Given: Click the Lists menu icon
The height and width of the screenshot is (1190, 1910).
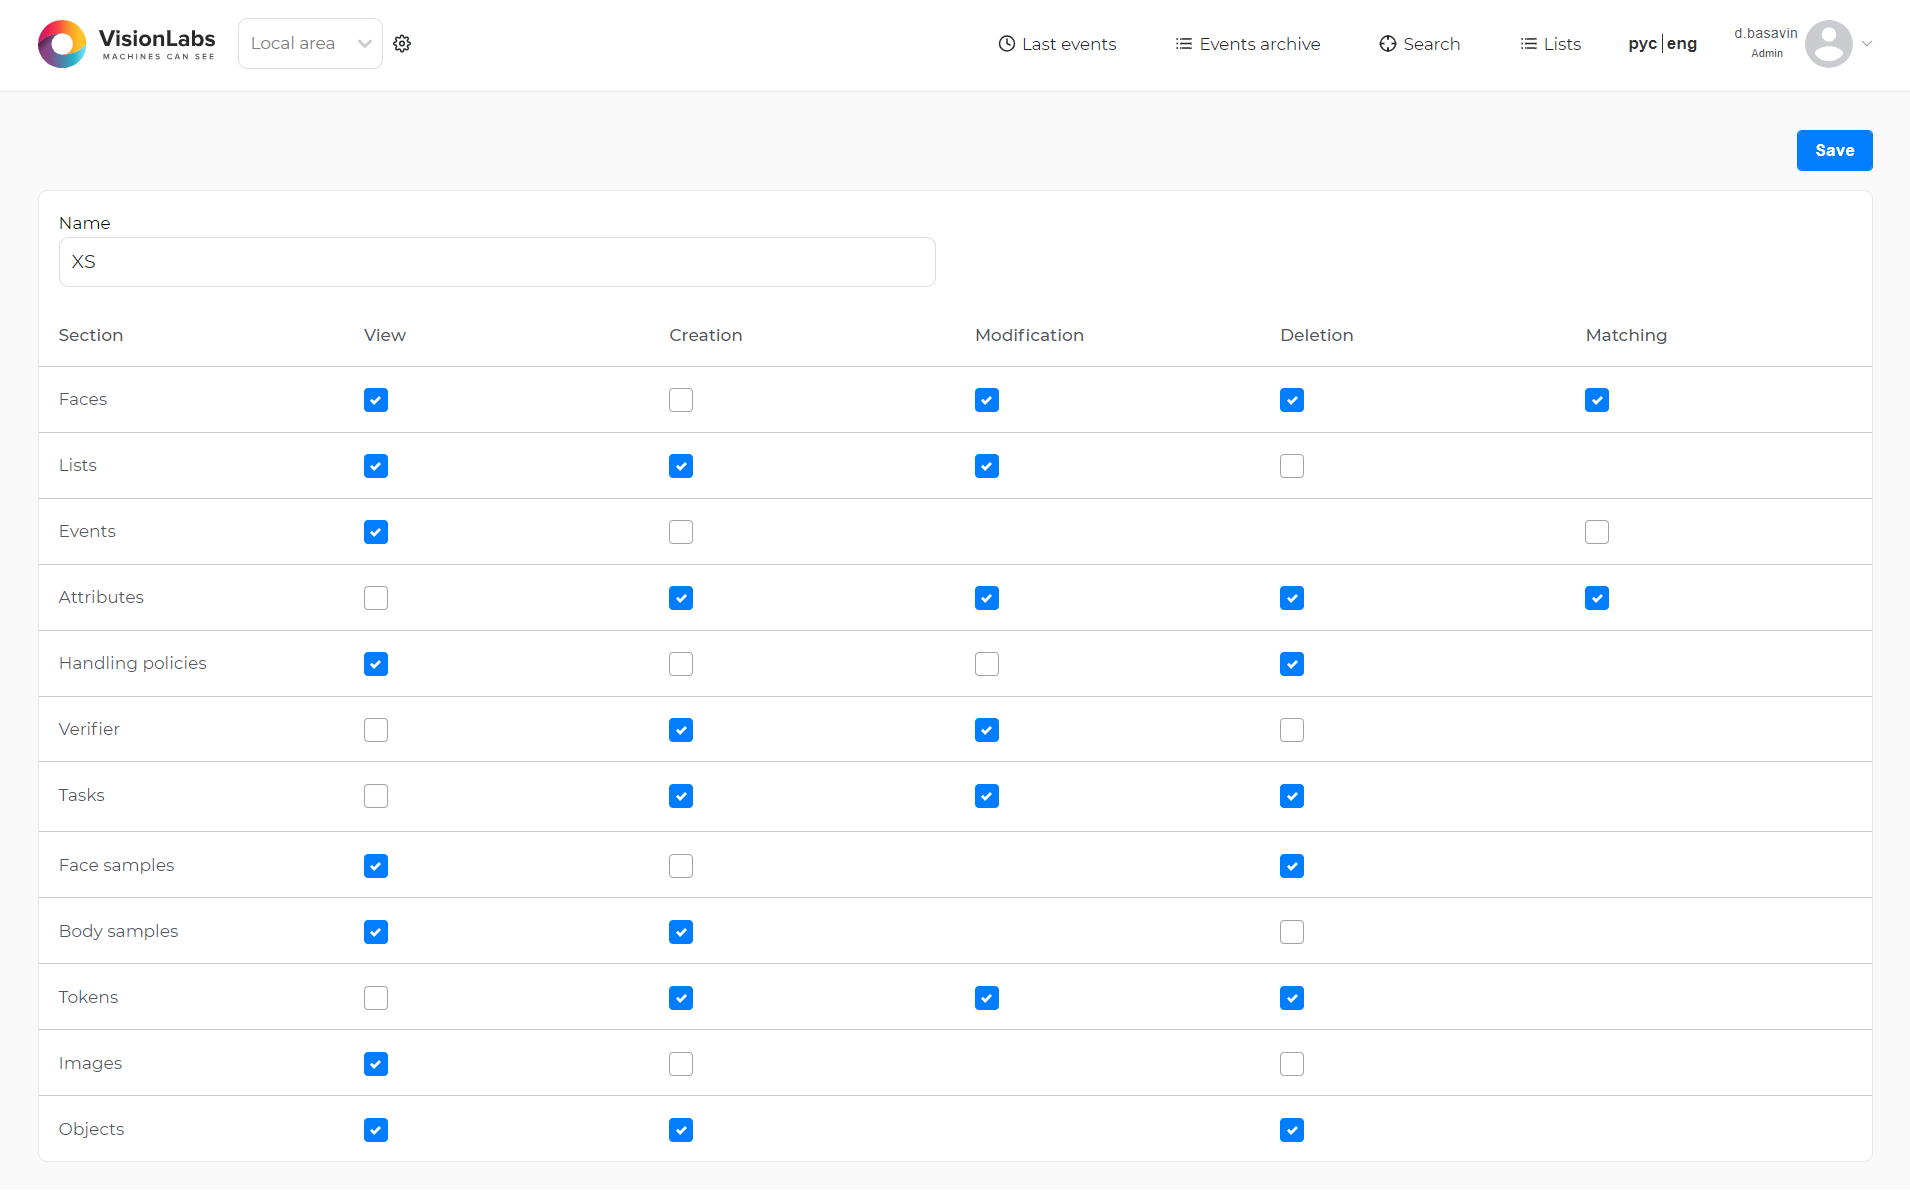Looking at the screenshot, I should point(1528,44).
